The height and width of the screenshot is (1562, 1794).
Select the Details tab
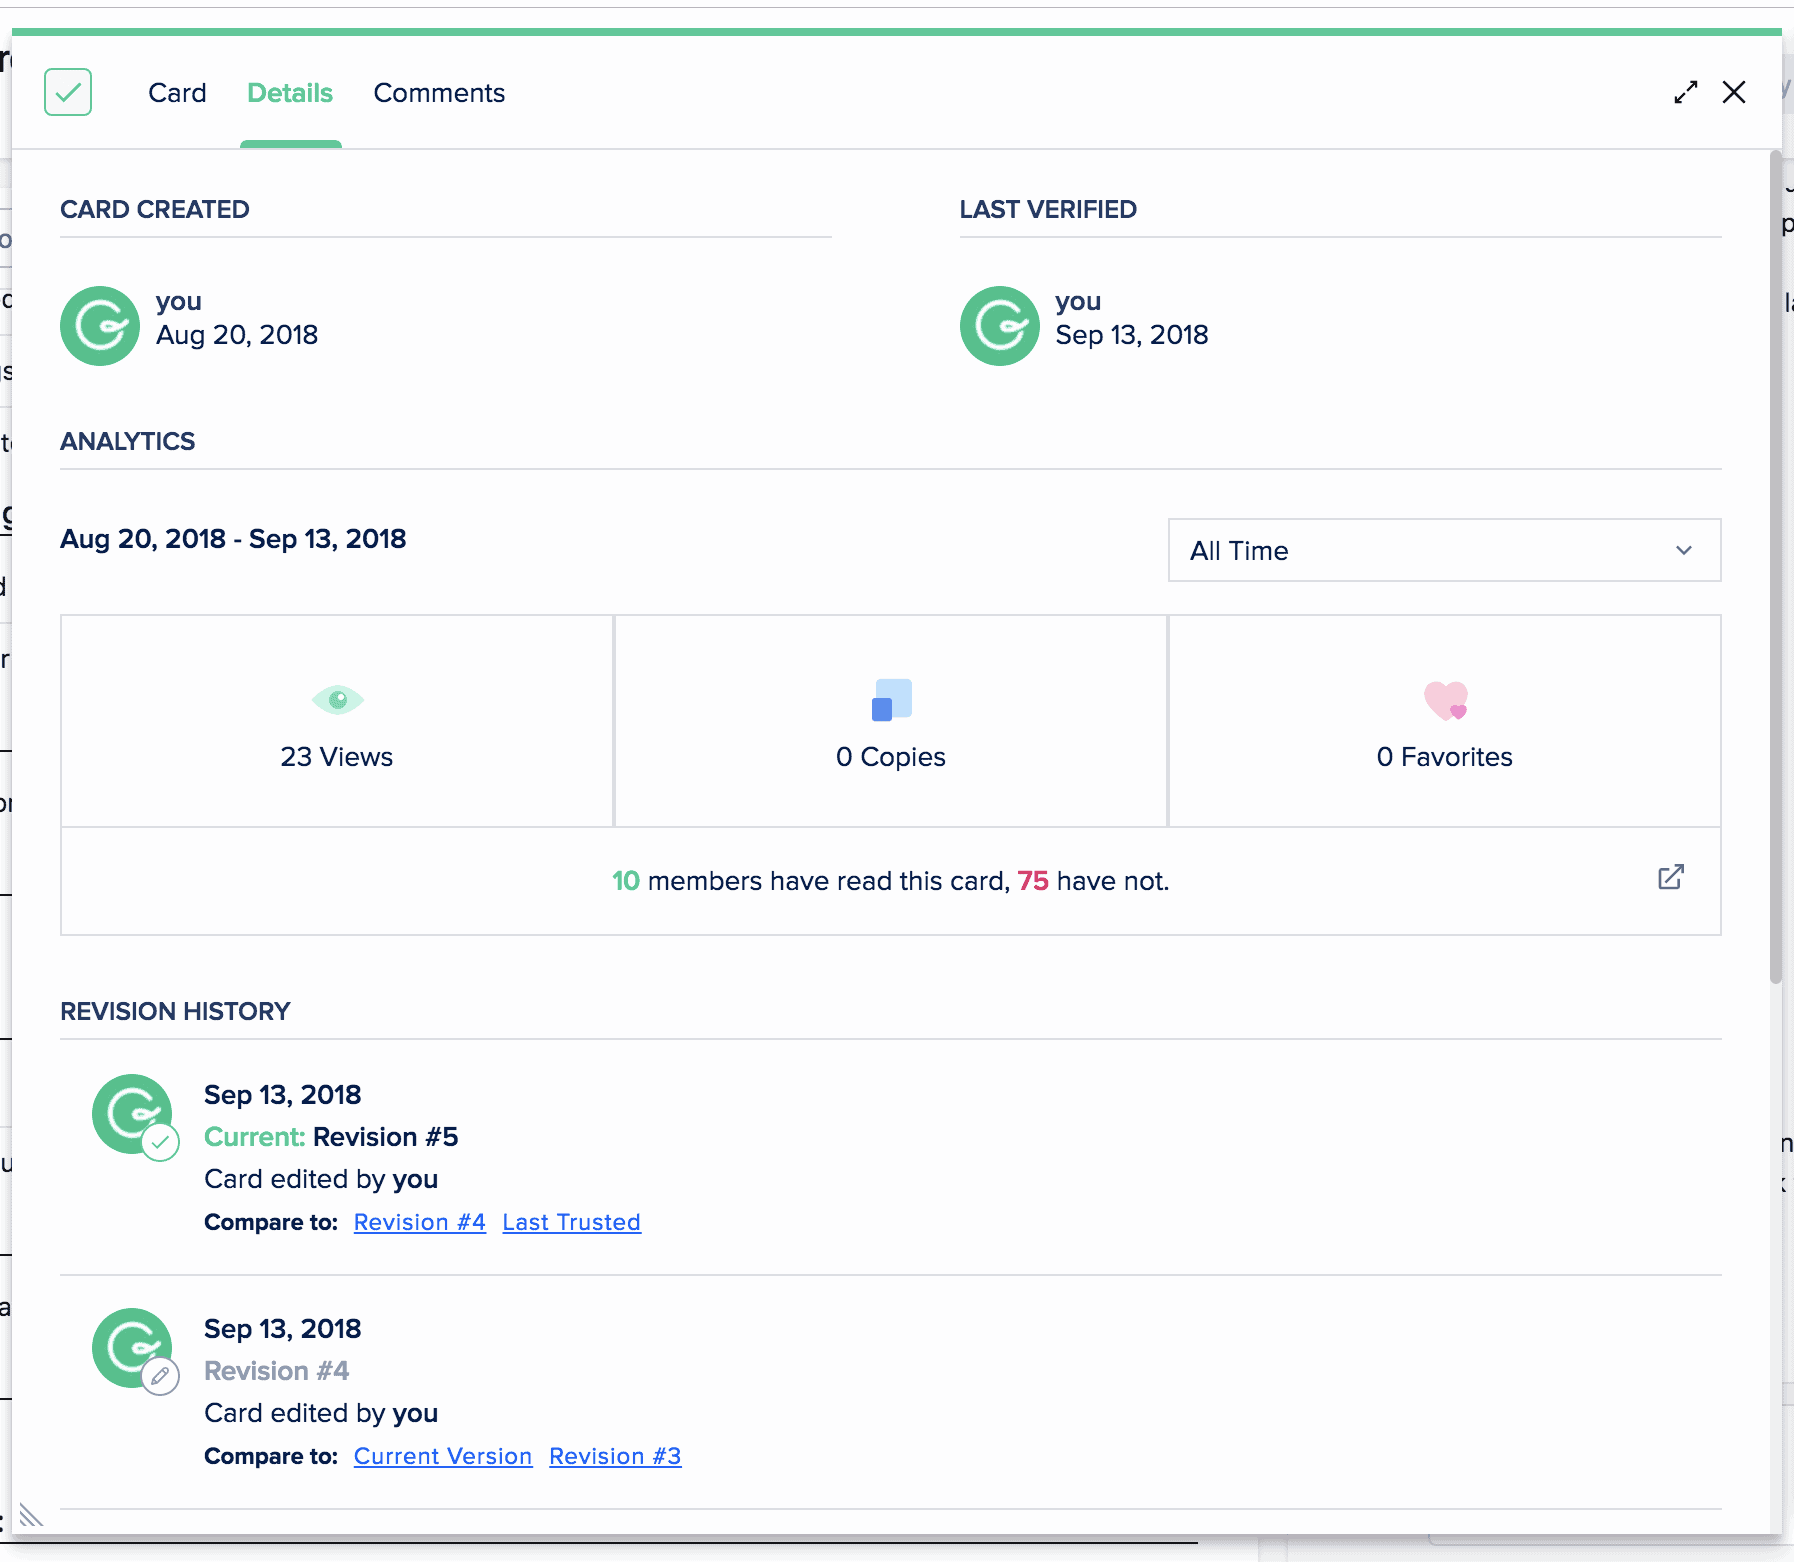click(290, 92)
